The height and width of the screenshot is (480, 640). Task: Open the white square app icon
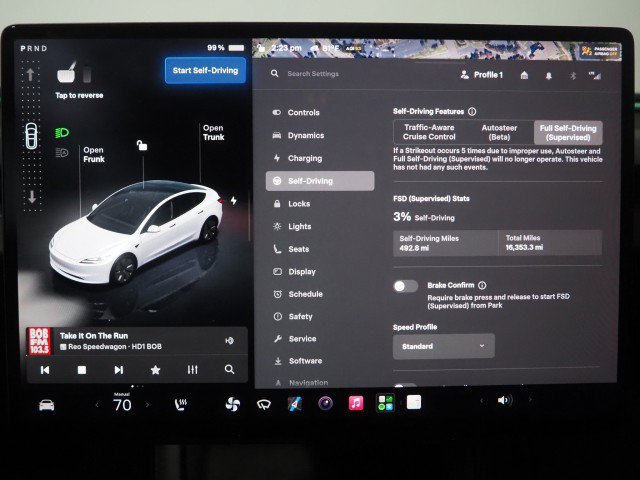pyautogui.click(x=414, y=402)
